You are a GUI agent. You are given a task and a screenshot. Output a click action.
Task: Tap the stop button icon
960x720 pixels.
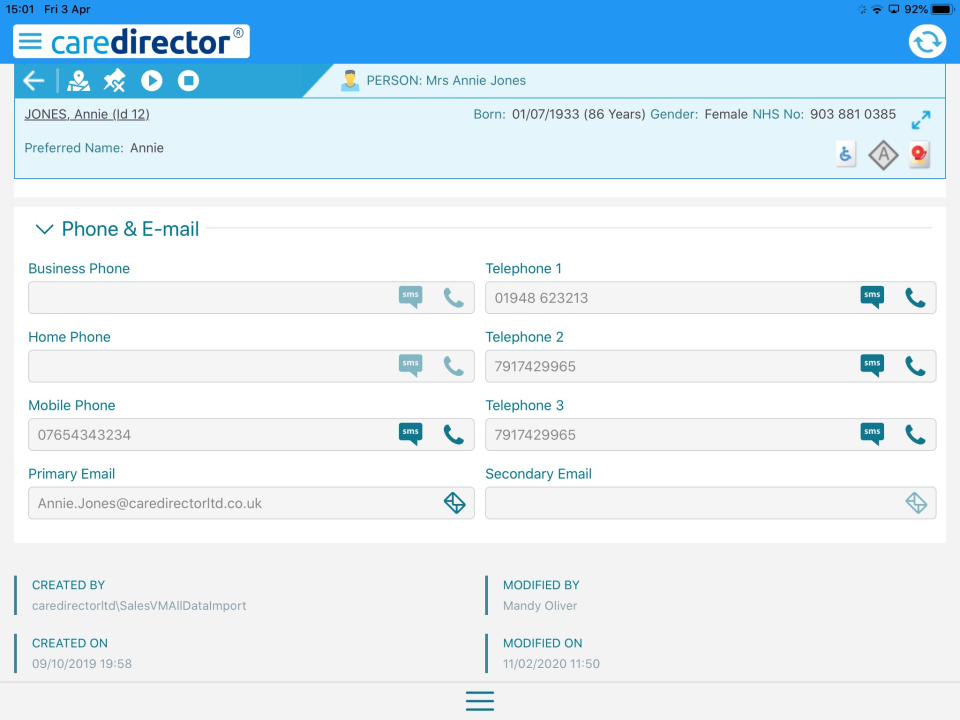[188, 81]
